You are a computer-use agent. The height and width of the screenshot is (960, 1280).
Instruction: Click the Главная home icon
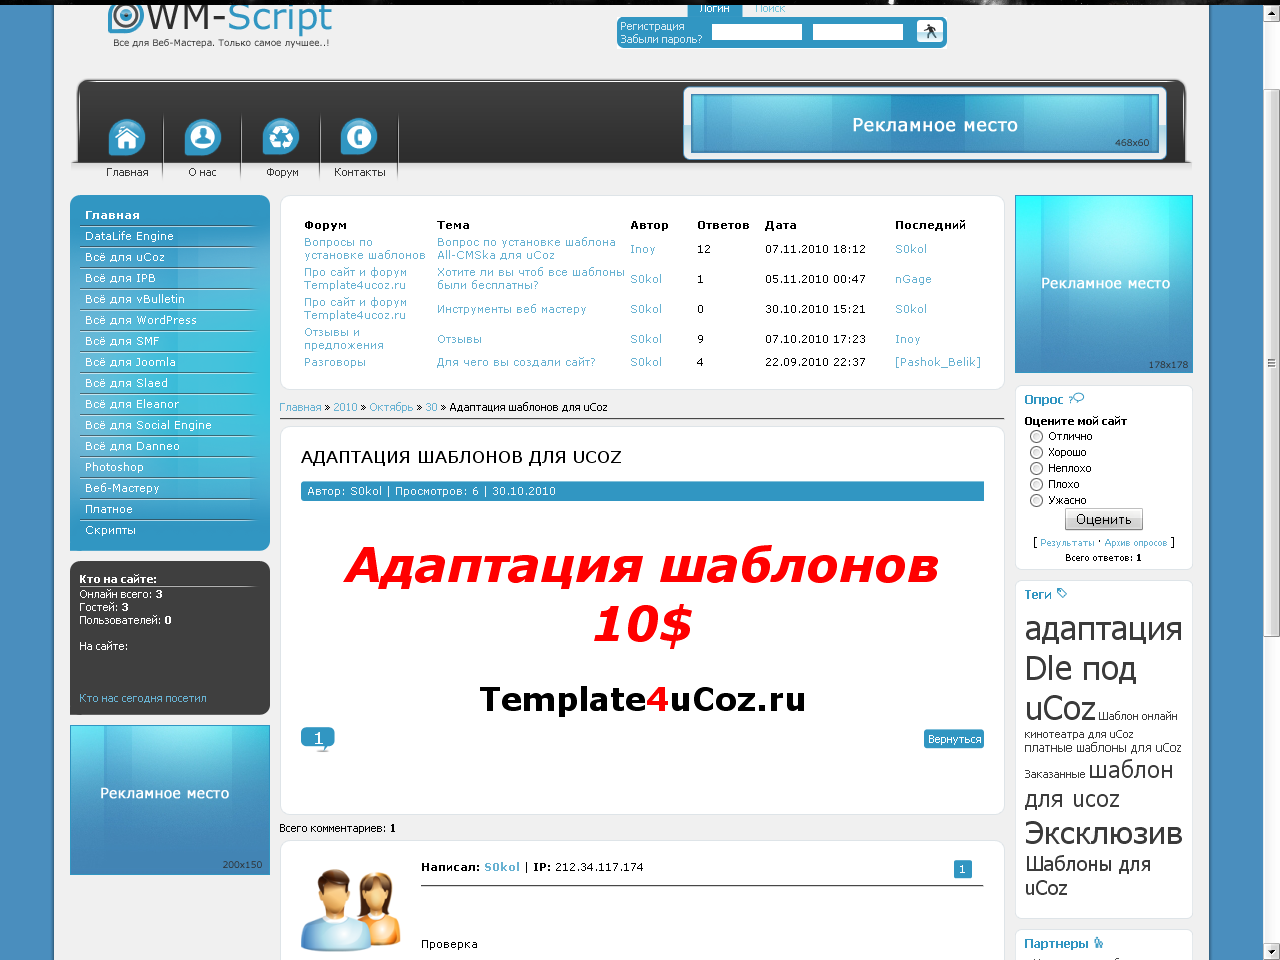point(126,137)
